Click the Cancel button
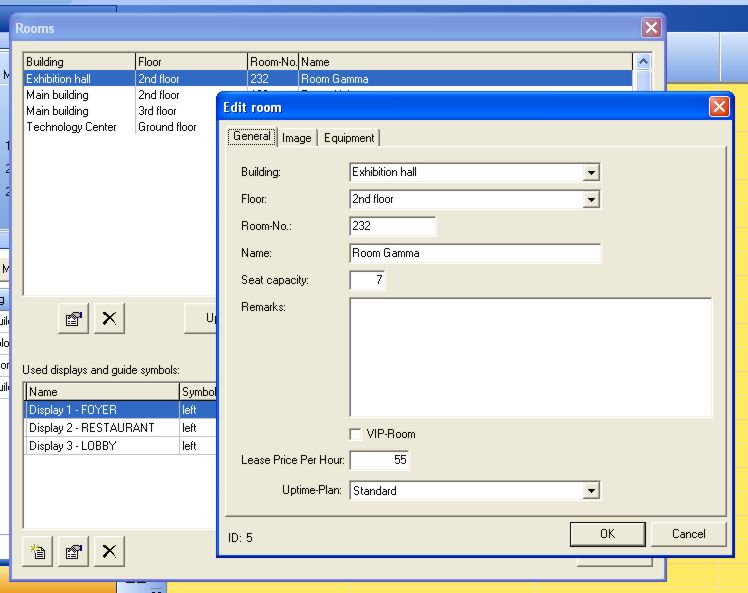 (x=688, y=534)
